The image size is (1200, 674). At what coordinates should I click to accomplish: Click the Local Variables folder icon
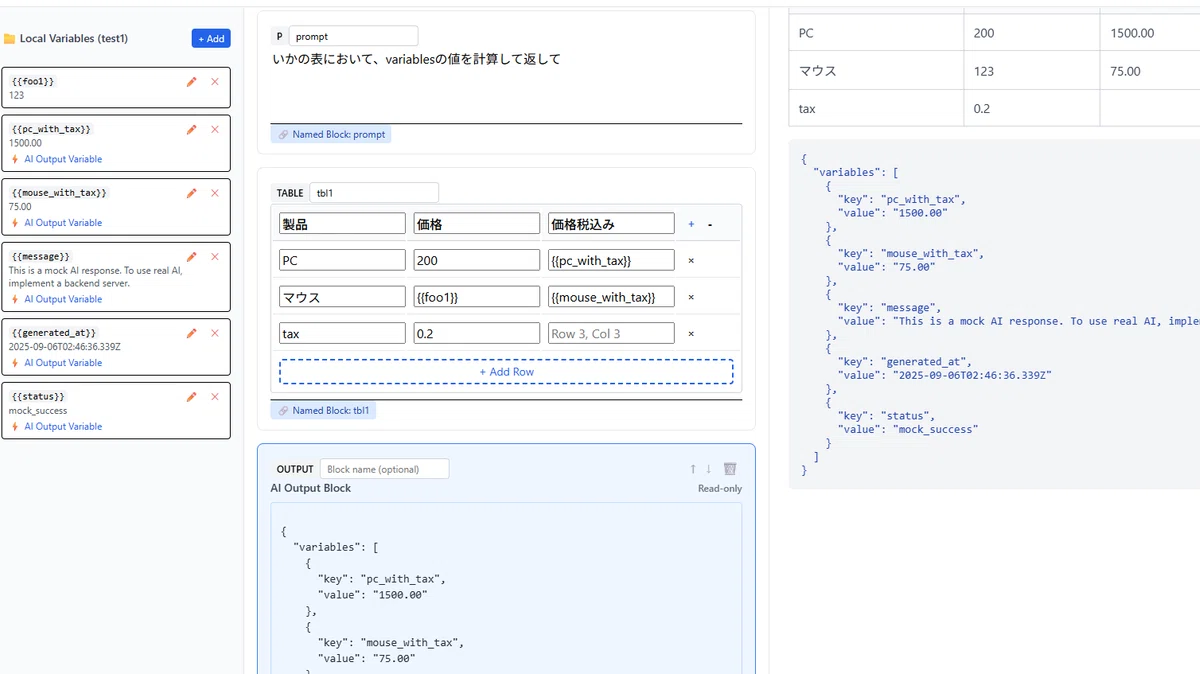[x=10, y=39]
